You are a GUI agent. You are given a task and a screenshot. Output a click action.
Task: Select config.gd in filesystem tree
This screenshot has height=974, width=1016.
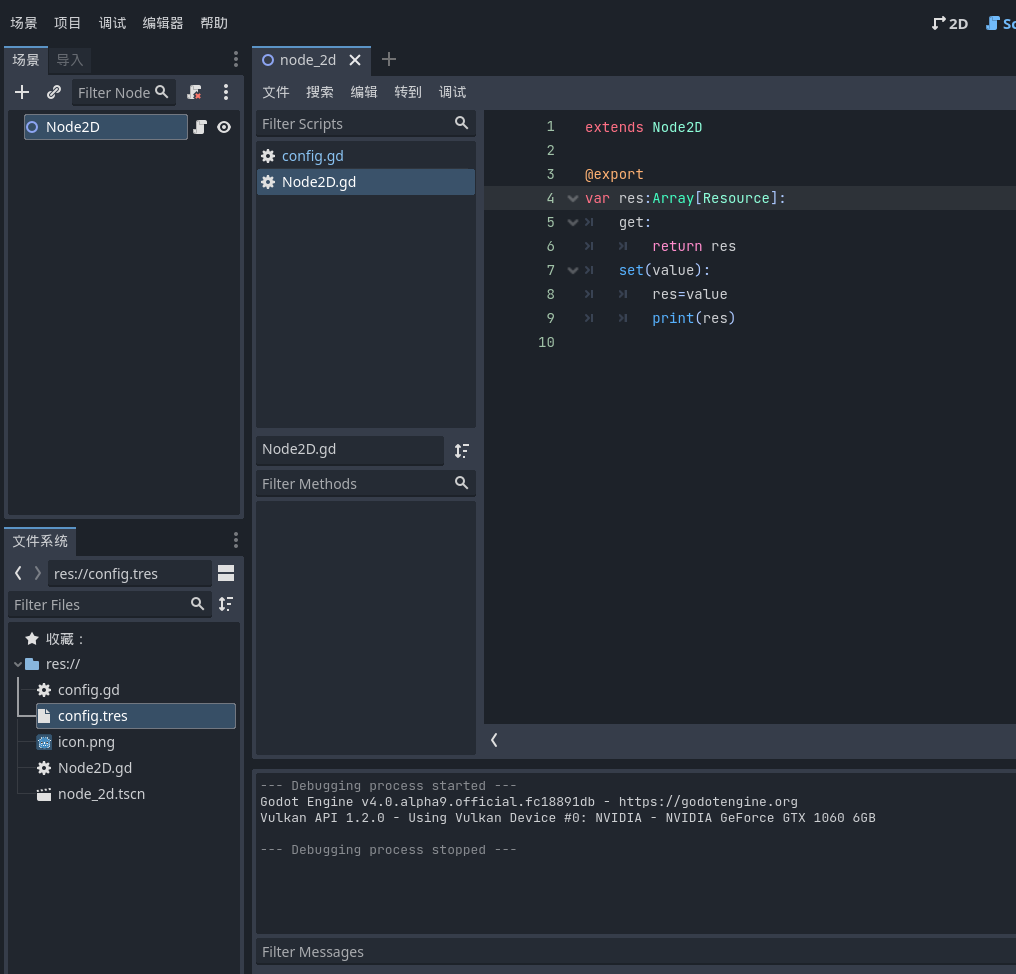pyautogui.click(x=136, y=690)
